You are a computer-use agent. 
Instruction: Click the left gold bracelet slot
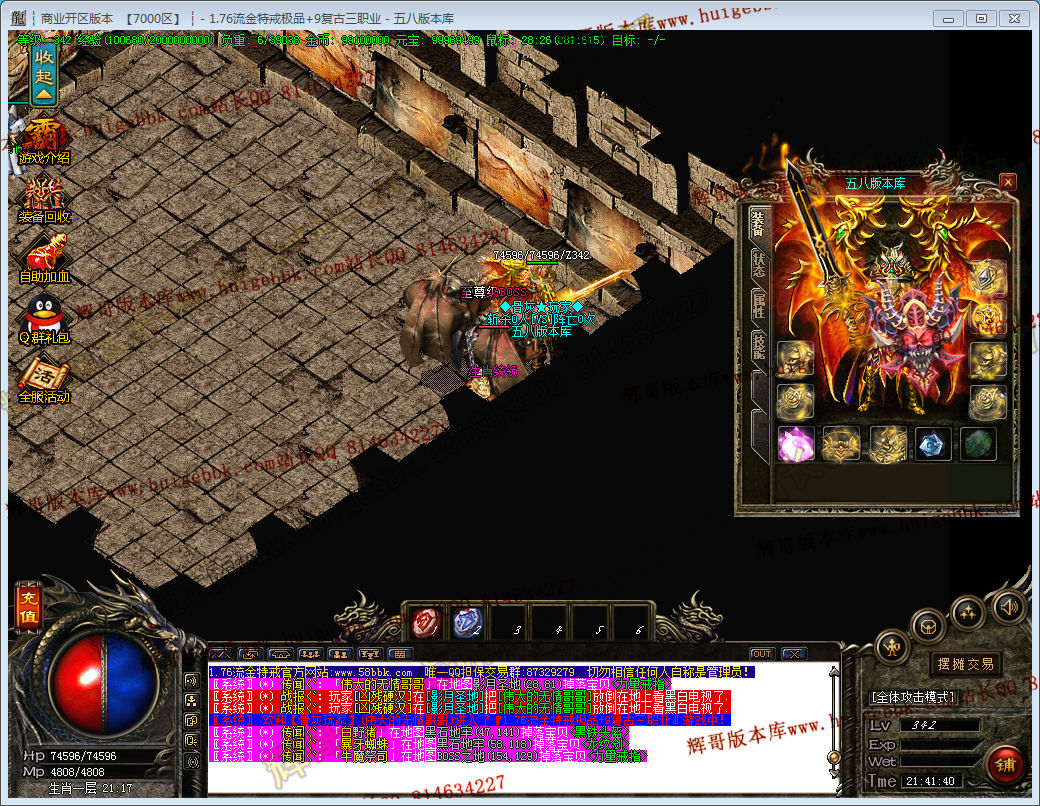(x=795, y=360)
